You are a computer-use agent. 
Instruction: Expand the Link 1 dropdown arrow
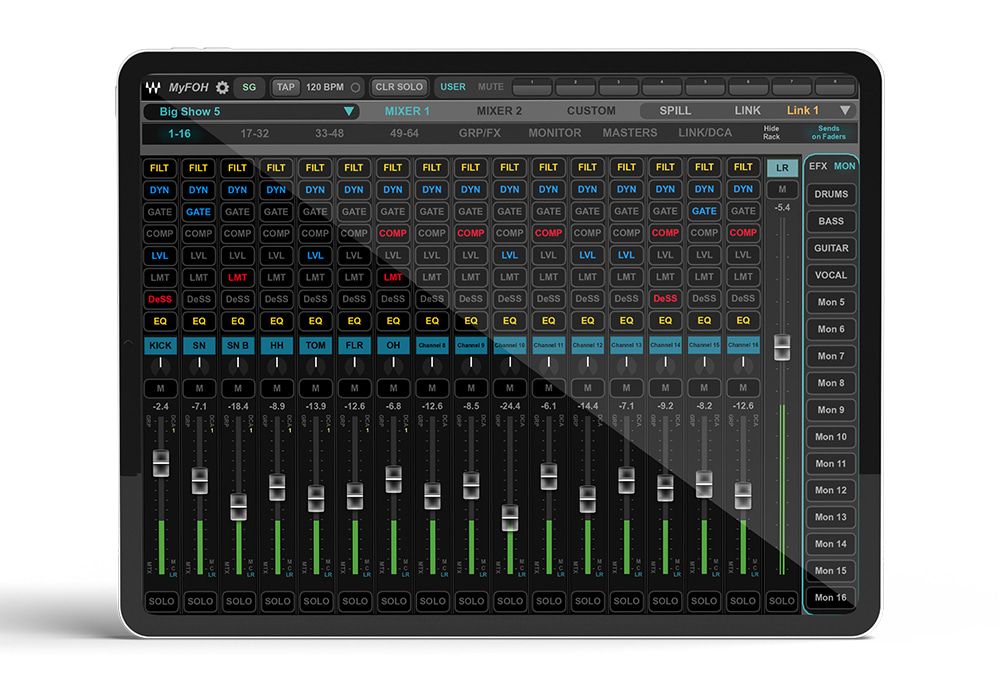tap(845, 111)
